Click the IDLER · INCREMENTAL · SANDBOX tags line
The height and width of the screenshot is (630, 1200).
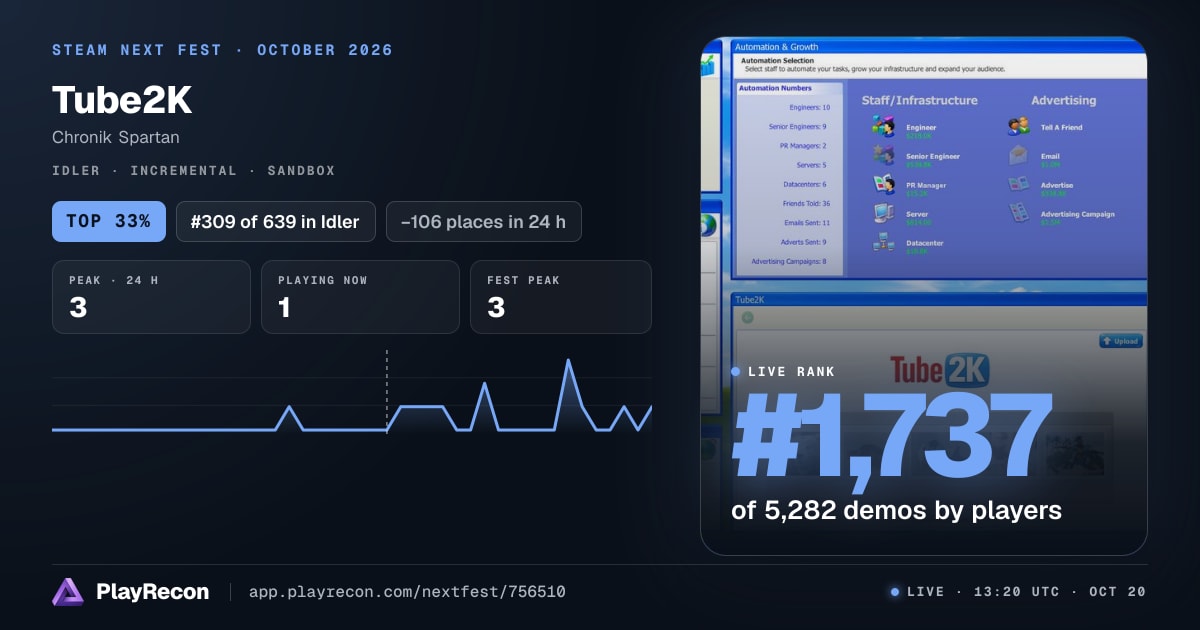click(x=194, y=171)
